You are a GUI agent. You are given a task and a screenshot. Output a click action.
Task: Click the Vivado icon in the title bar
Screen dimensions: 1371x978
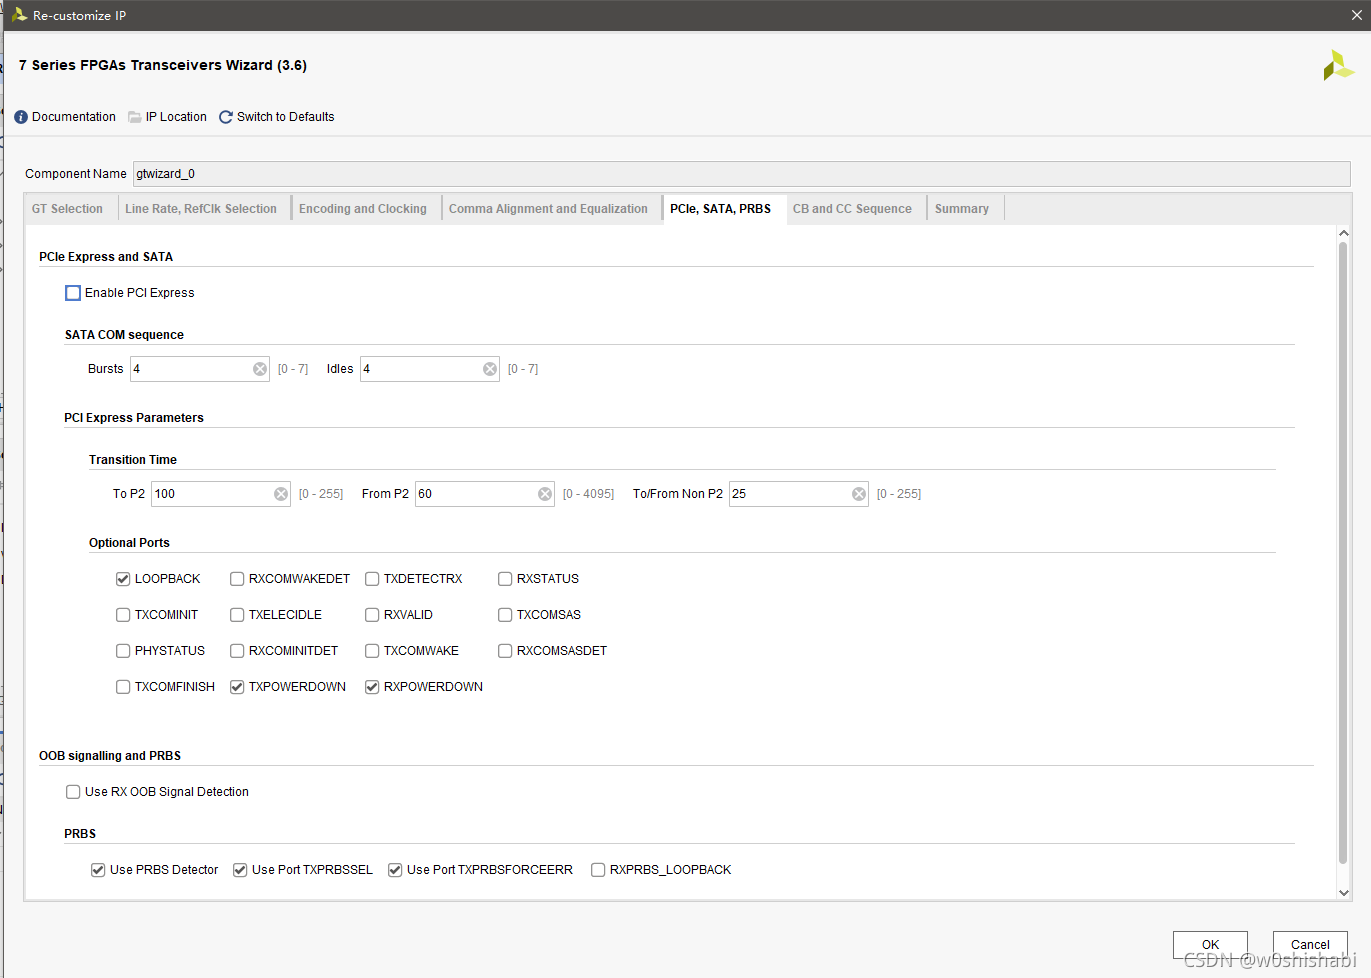(x=19, y=15)
